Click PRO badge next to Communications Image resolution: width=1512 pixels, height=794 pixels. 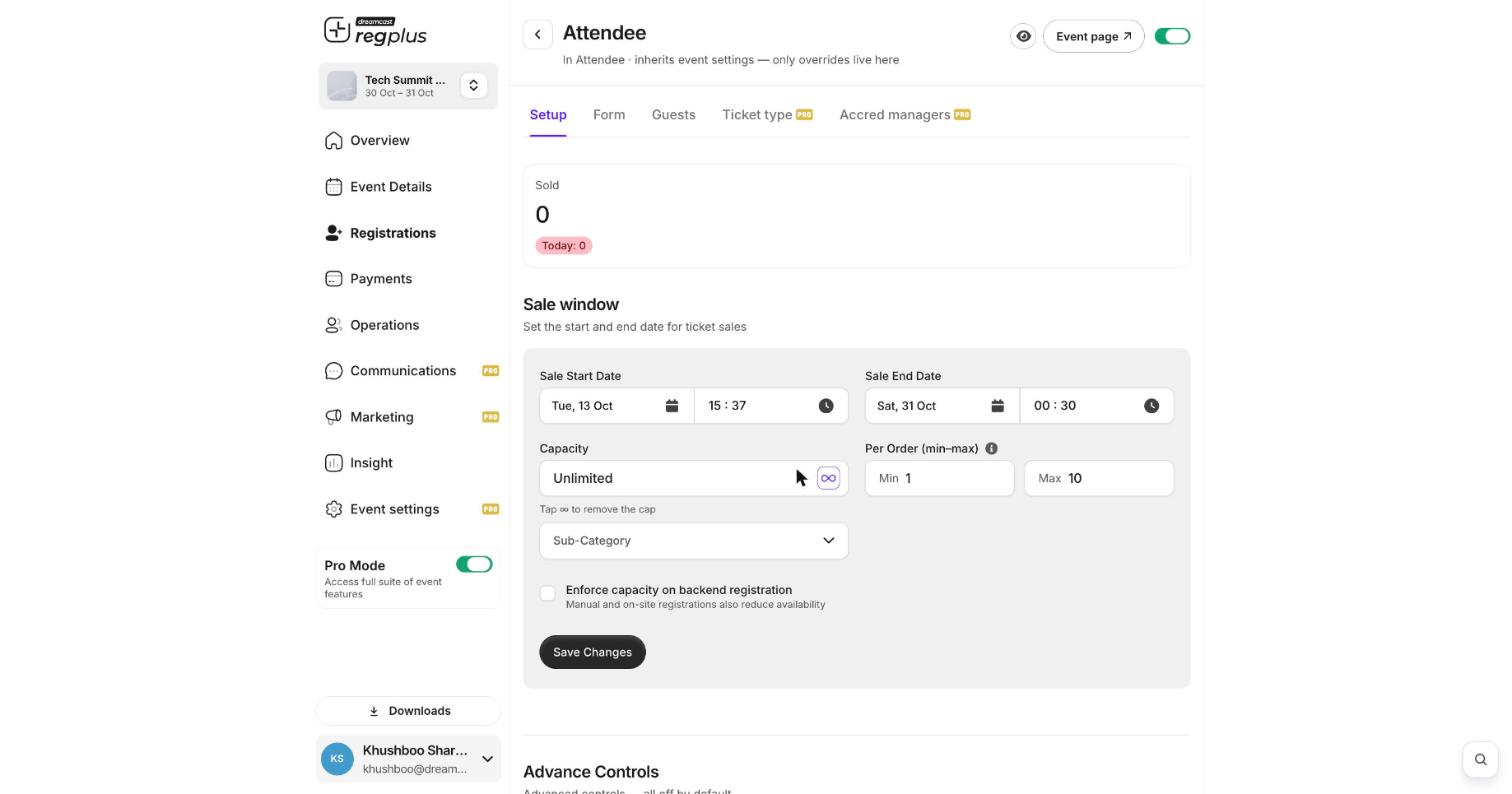[x=490, y=371]
